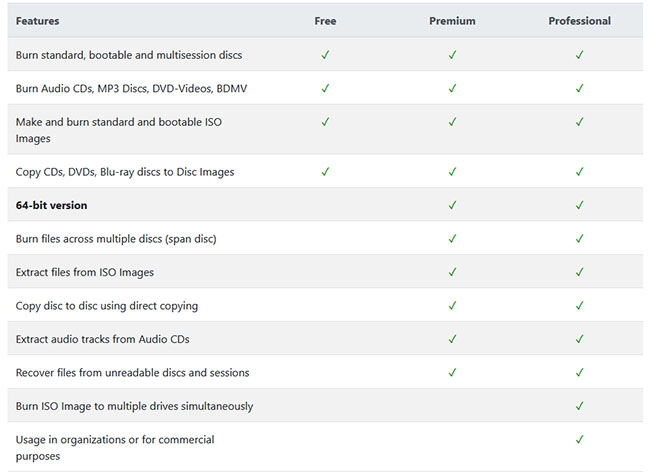This screenshot has width=650, height=472.
Task: Click Premium checkmark for Extract files from ISO
Action: click(452, 272)
